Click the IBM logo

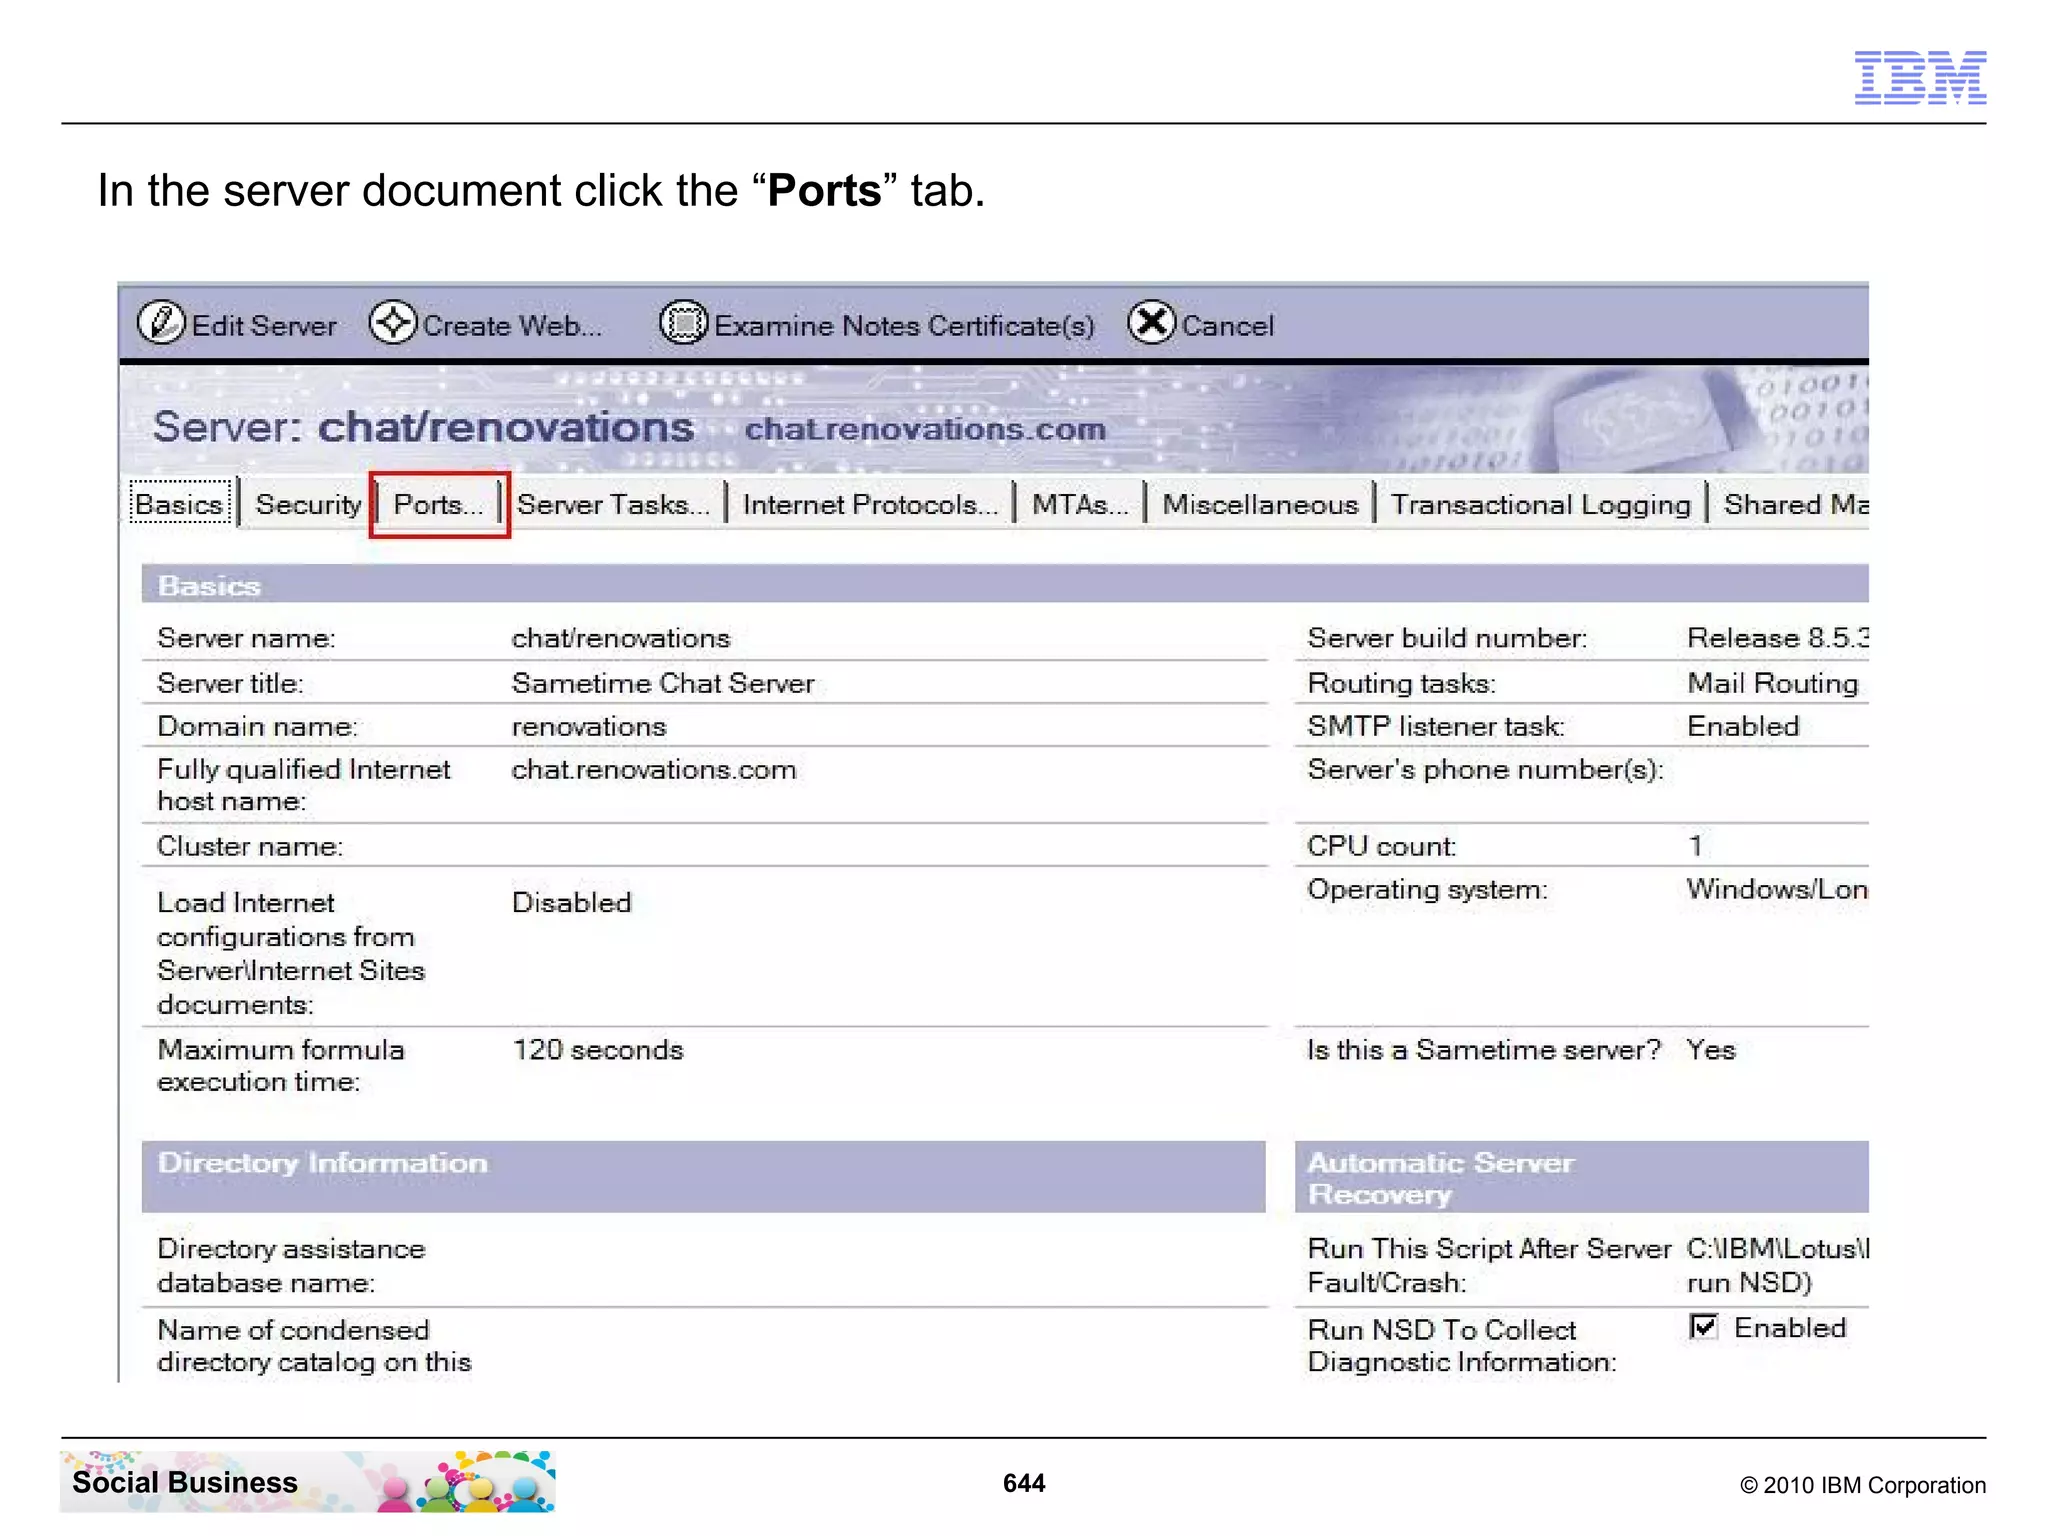tap(1920, 77)
